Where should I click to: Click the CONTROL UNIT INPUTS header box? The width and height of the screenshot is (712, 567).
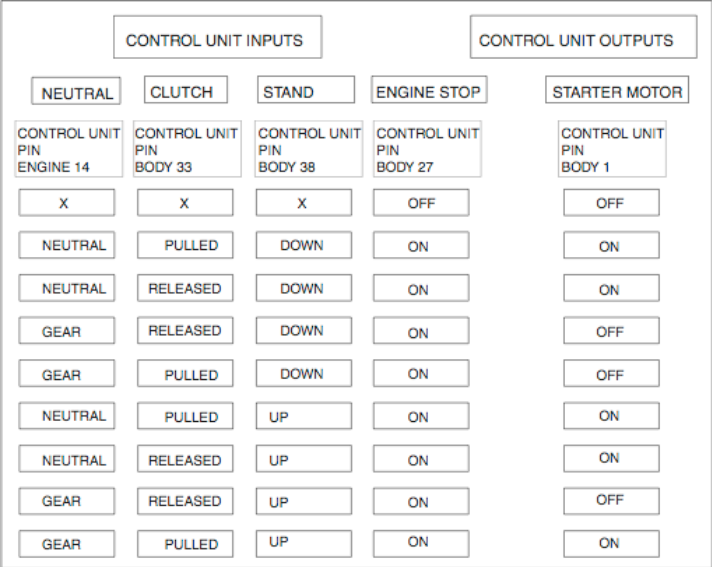pos(216,41)
